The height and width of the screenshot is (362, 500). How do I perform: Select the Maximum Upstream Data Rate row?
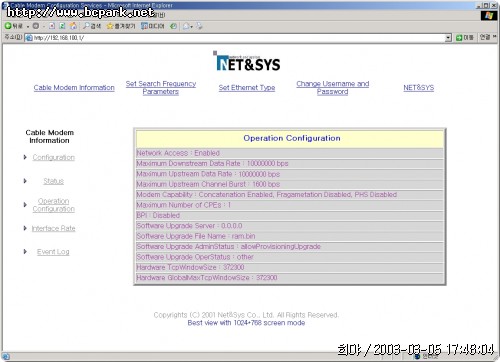point(290,174)
